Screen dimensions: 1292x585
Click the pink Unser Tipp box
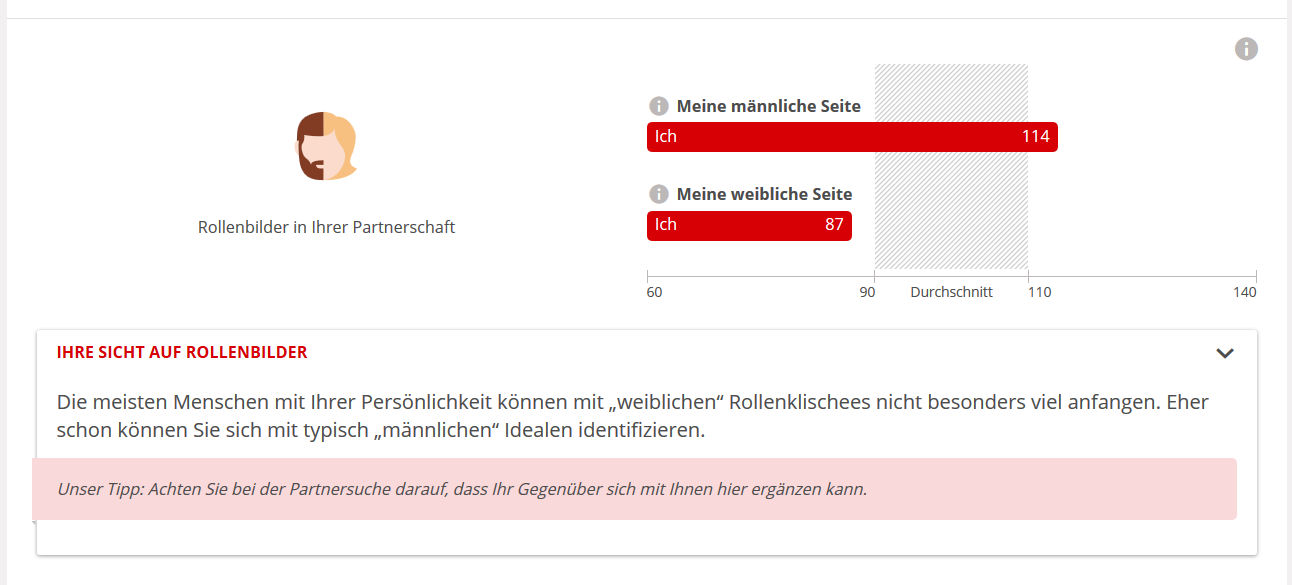(x=634, y=489)
